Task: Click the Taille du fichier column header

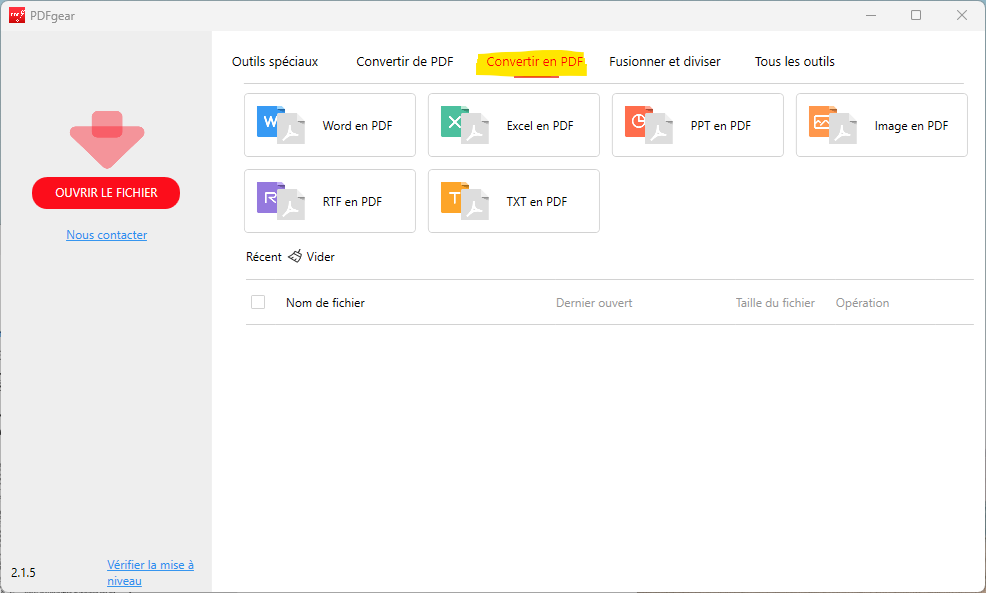Action: 775,303
